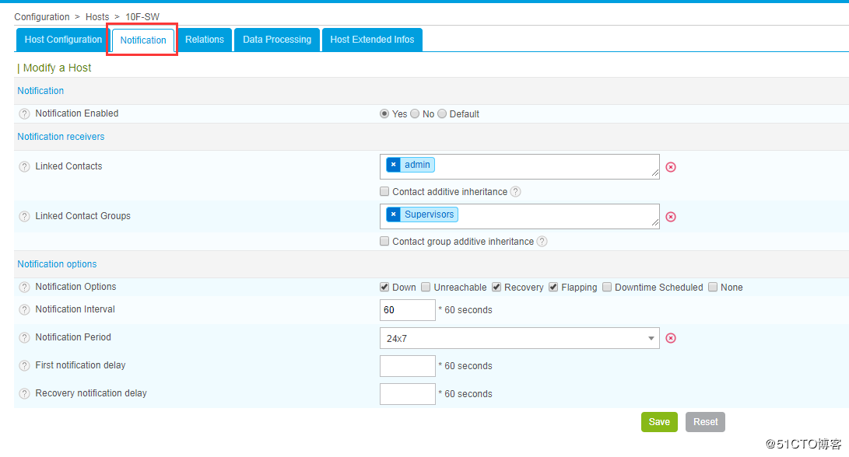Enable Contact group additive inheritance checkbox

coord(384,241)
